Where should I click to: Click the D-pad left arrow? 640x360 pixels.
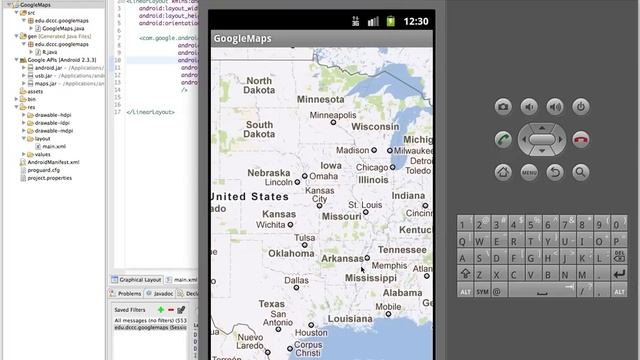pos(524,140)
